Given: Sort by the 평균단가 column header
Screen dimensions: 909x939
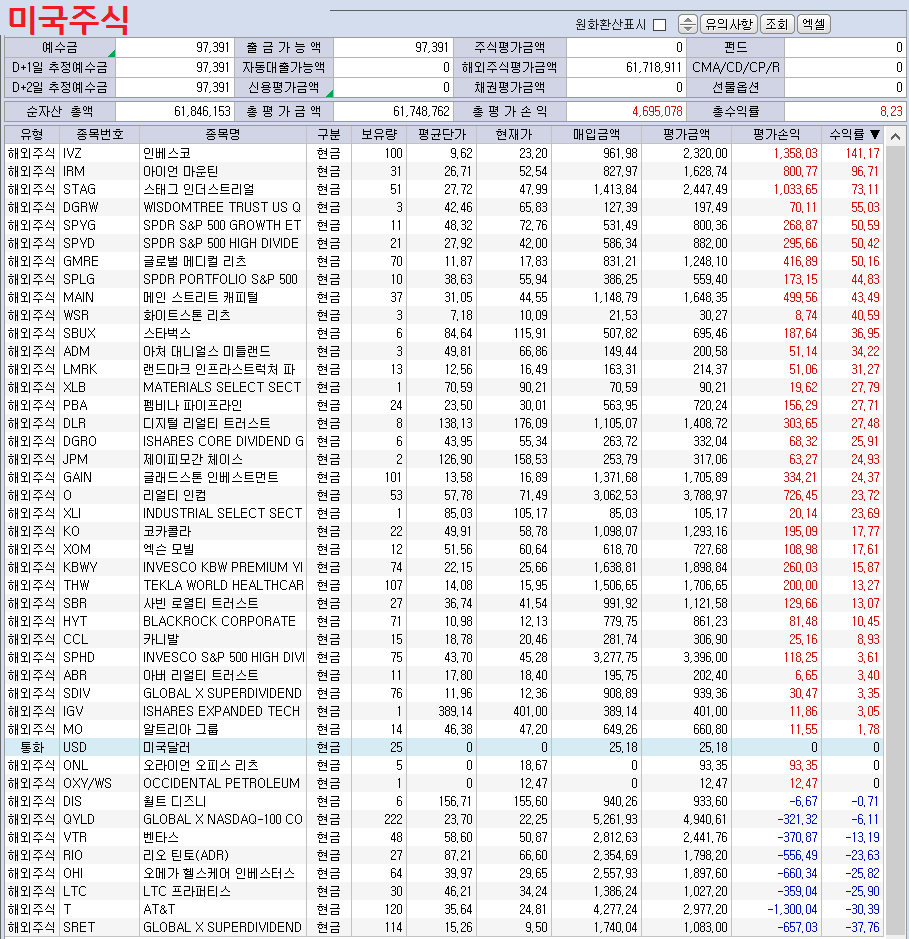Looking at the screenshot, I should [442, 134].
